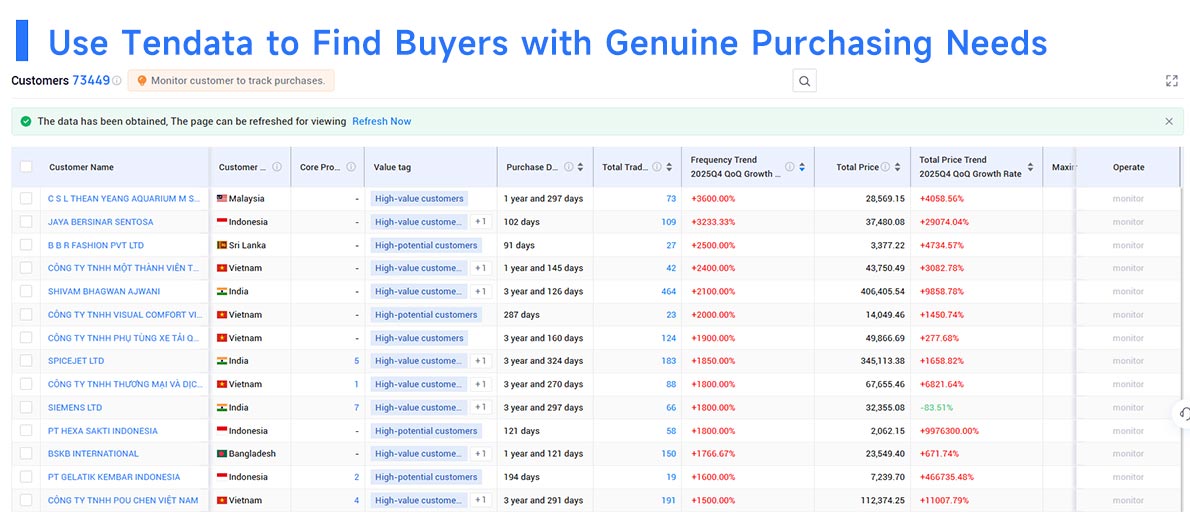Click floating support icon at right edge
The height and width of the screenshot is (522, 1190).
tap(1183, 414)
